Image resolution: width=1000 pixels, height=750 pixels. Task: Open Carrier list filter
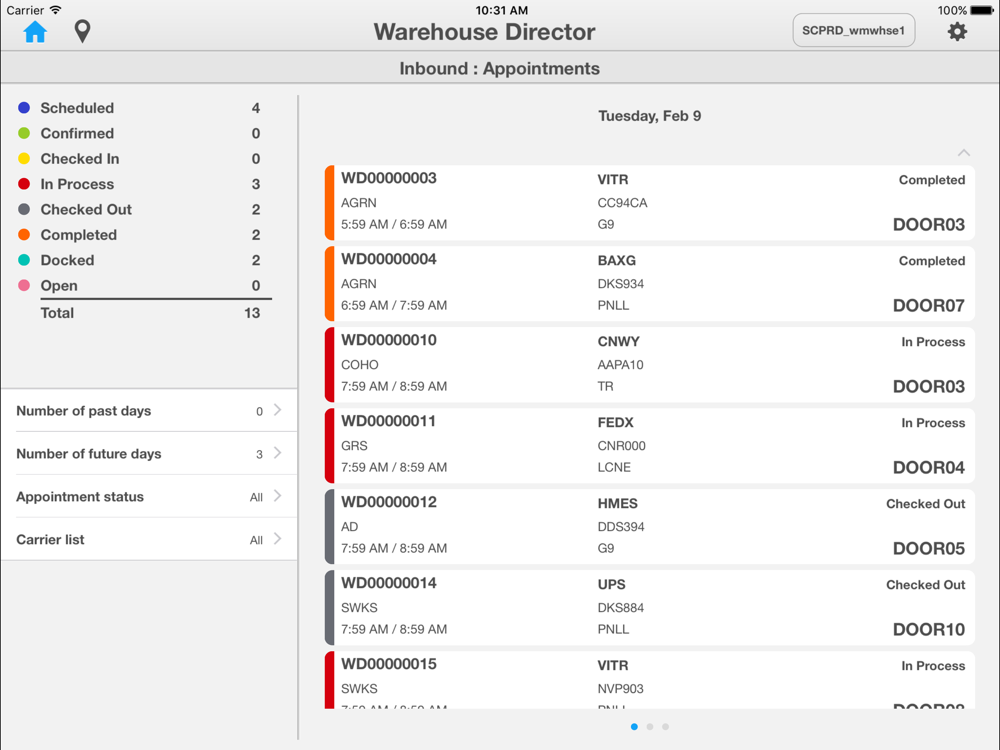pos(149,540)
